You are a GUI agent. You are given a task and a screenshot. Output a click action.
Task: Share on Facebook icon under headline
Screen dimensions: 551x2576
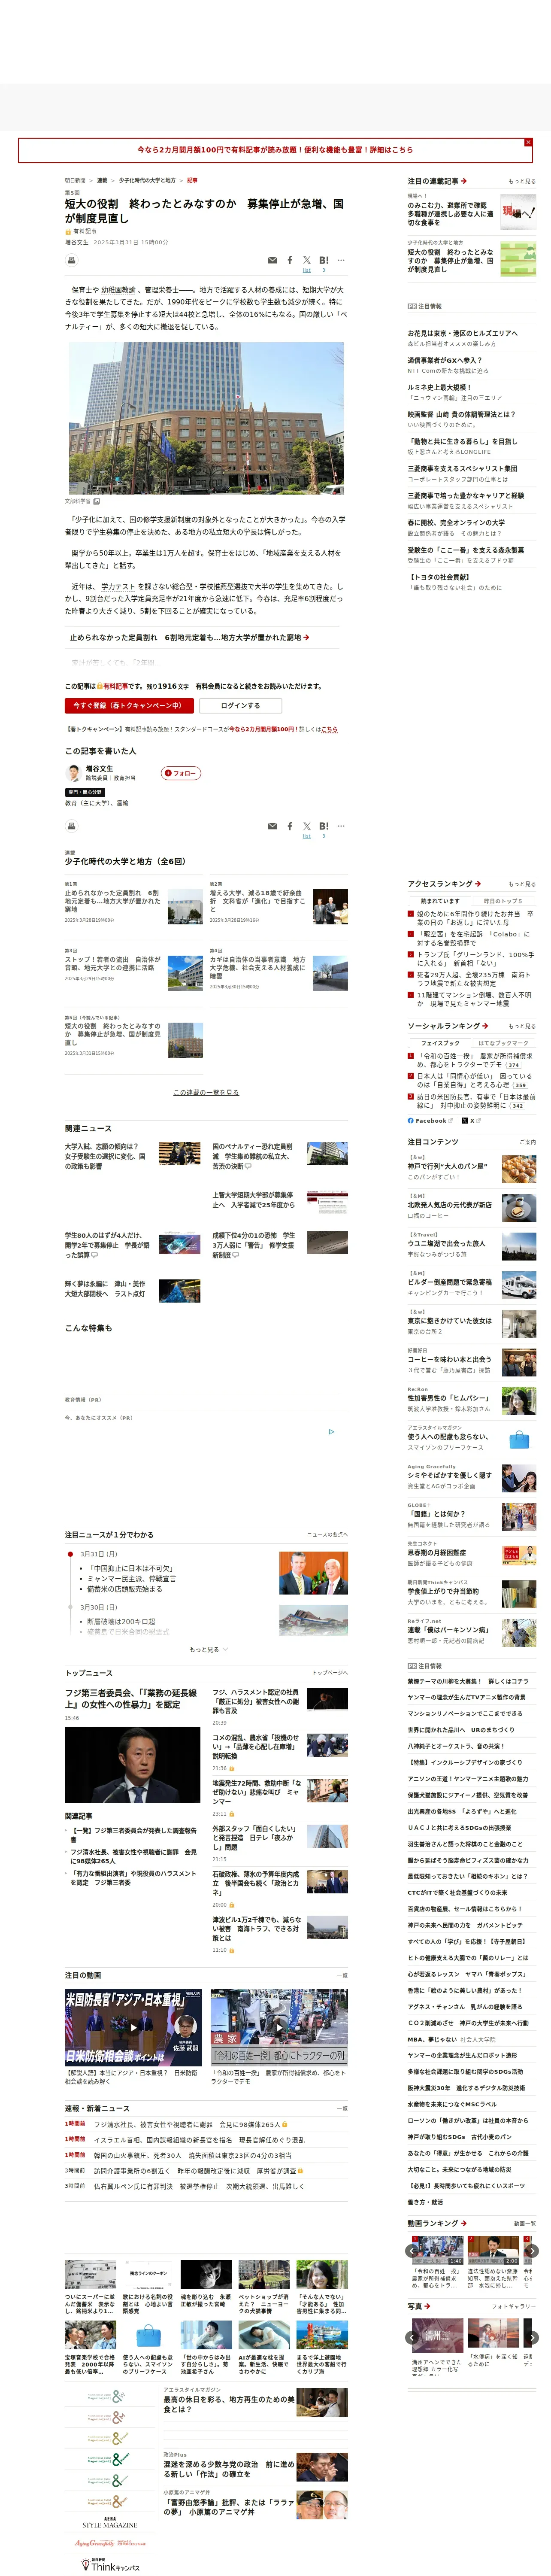290,260
